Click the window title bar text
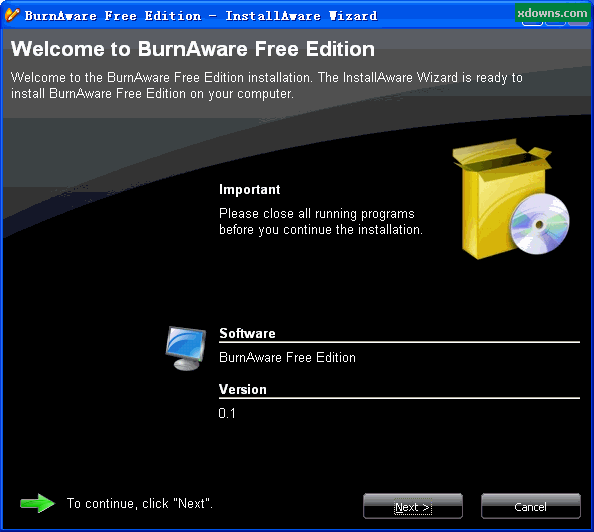Viewport: 594px width, 532px height. (x=201, y=16)
